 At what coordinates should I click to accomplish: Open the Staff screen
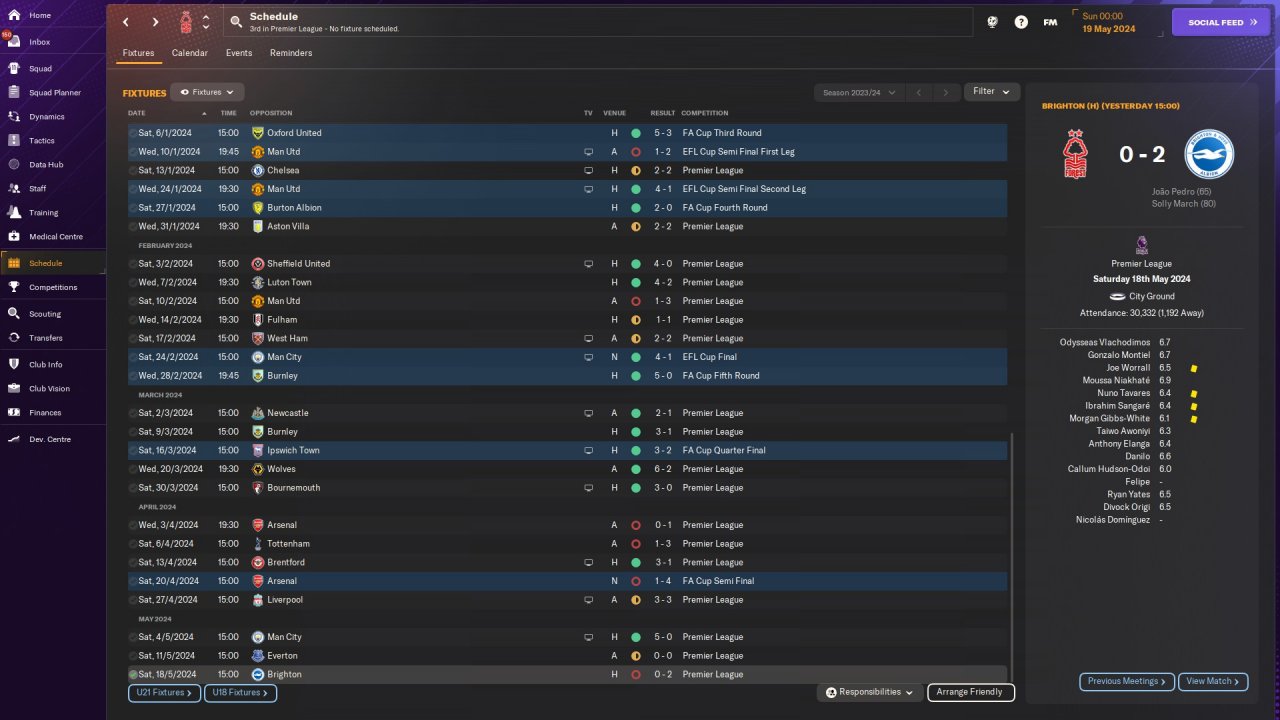click(x=38, y=188)
